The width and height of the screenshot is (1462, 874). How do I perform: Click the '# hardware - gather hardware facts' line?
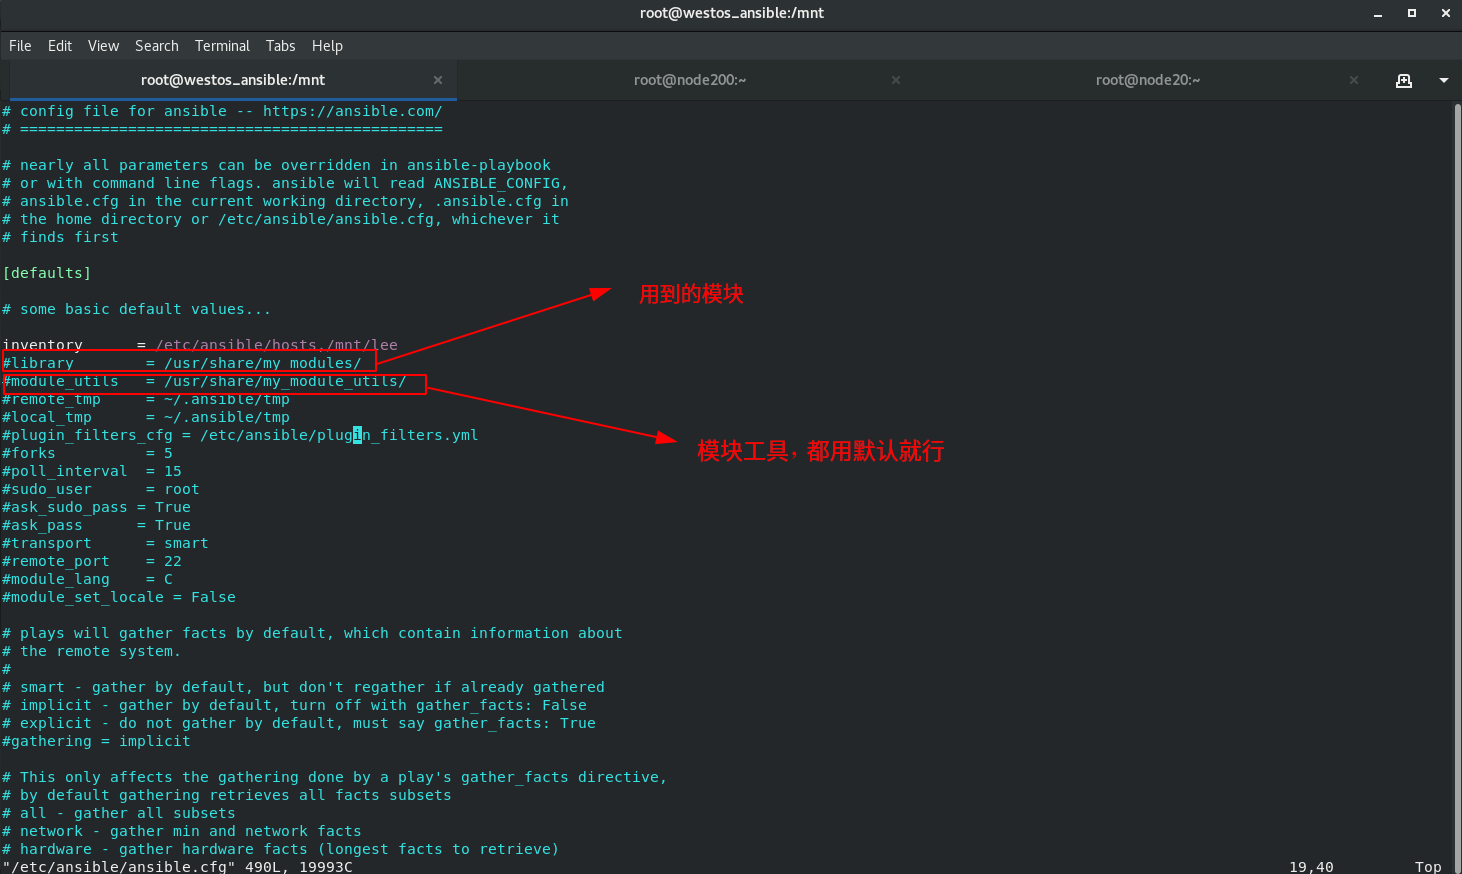[x=281, y=849]
